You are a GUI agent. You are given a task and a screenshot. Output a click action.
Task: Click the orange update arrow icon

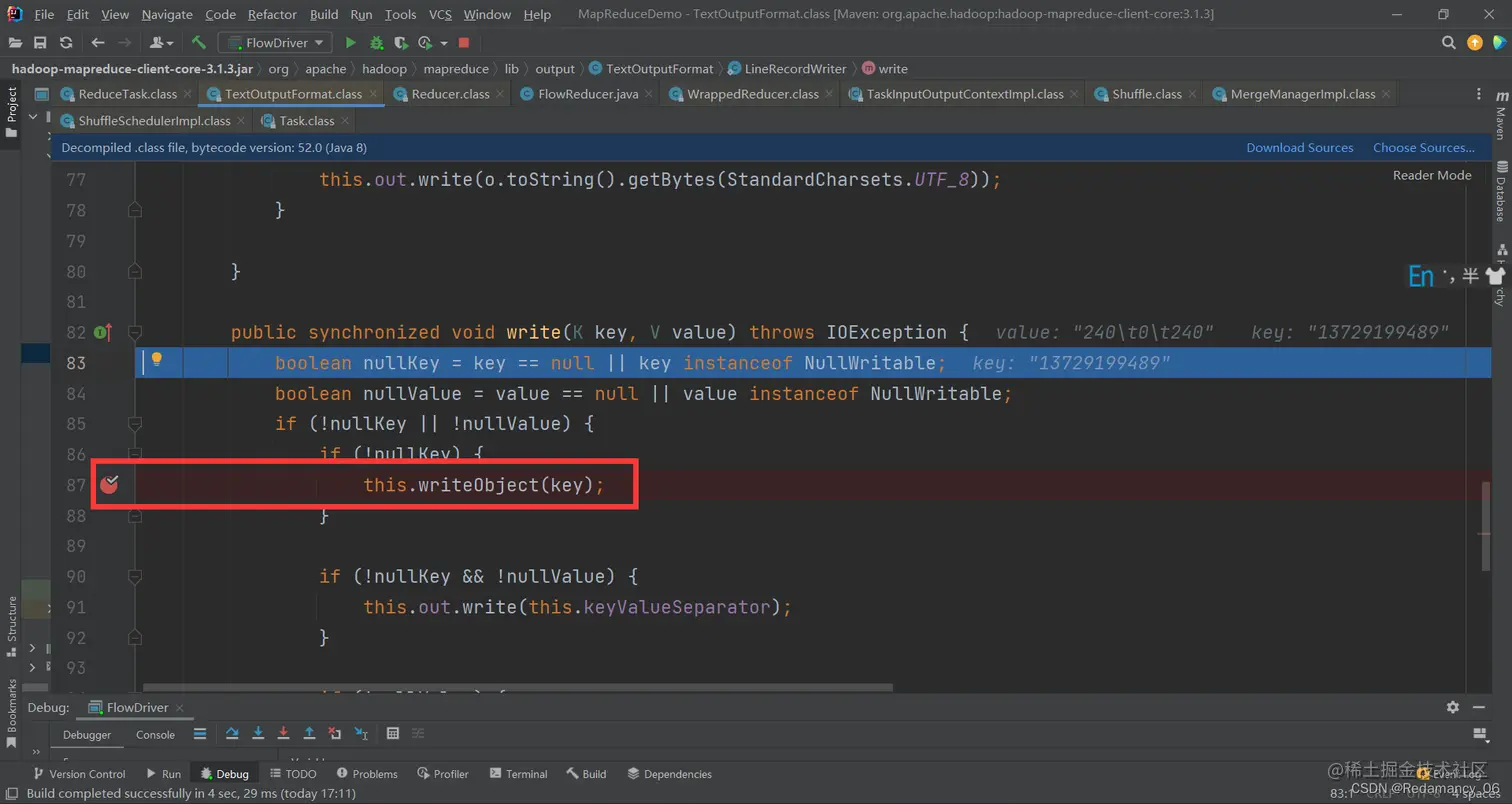(x=1475, y=43)
